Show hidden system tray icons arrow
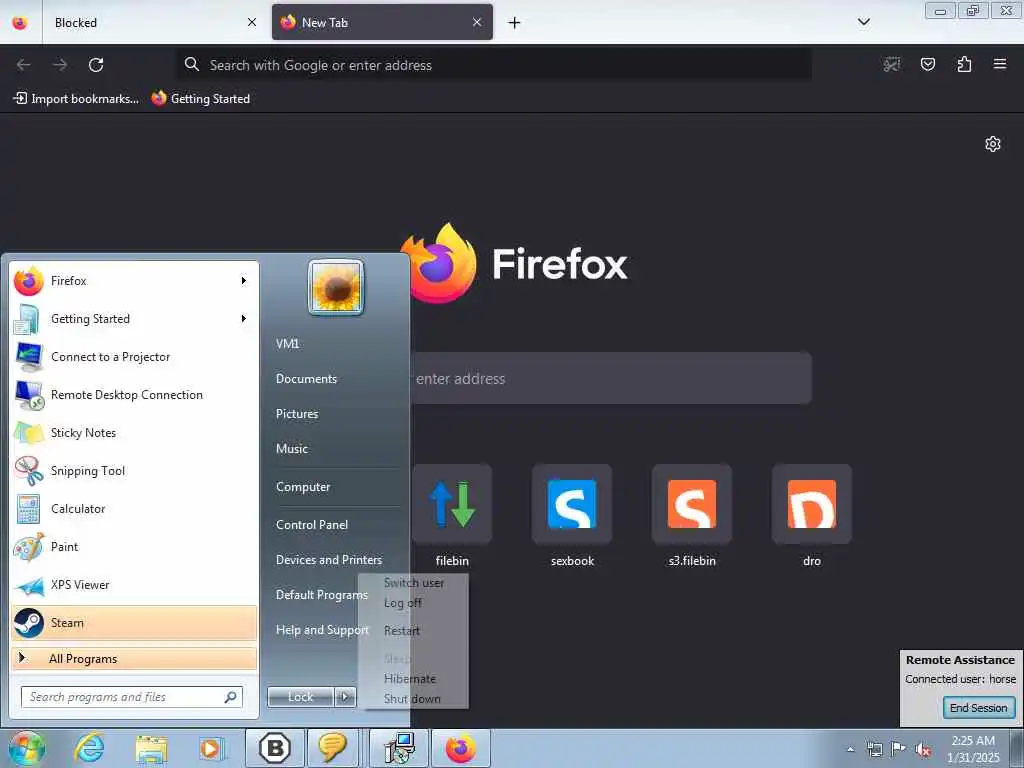Image resolution: width=1024 pixels, height=768 pixels. [850, 749]
